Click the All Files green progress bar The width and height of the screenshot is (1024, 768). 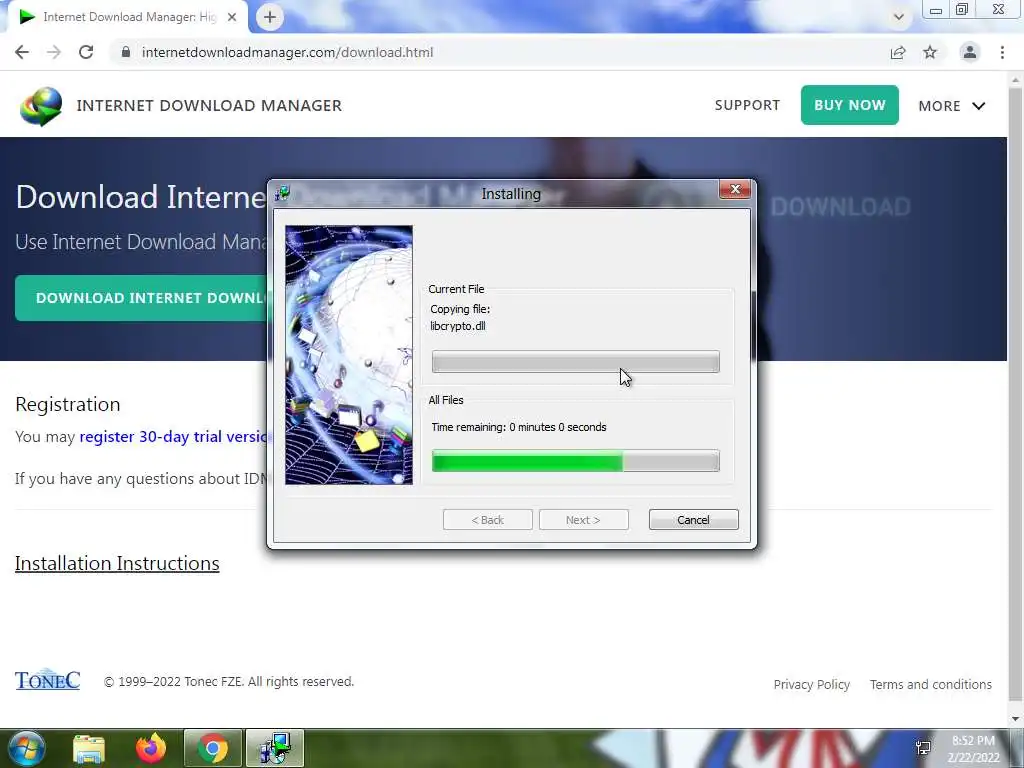click(x=575, y=461)
